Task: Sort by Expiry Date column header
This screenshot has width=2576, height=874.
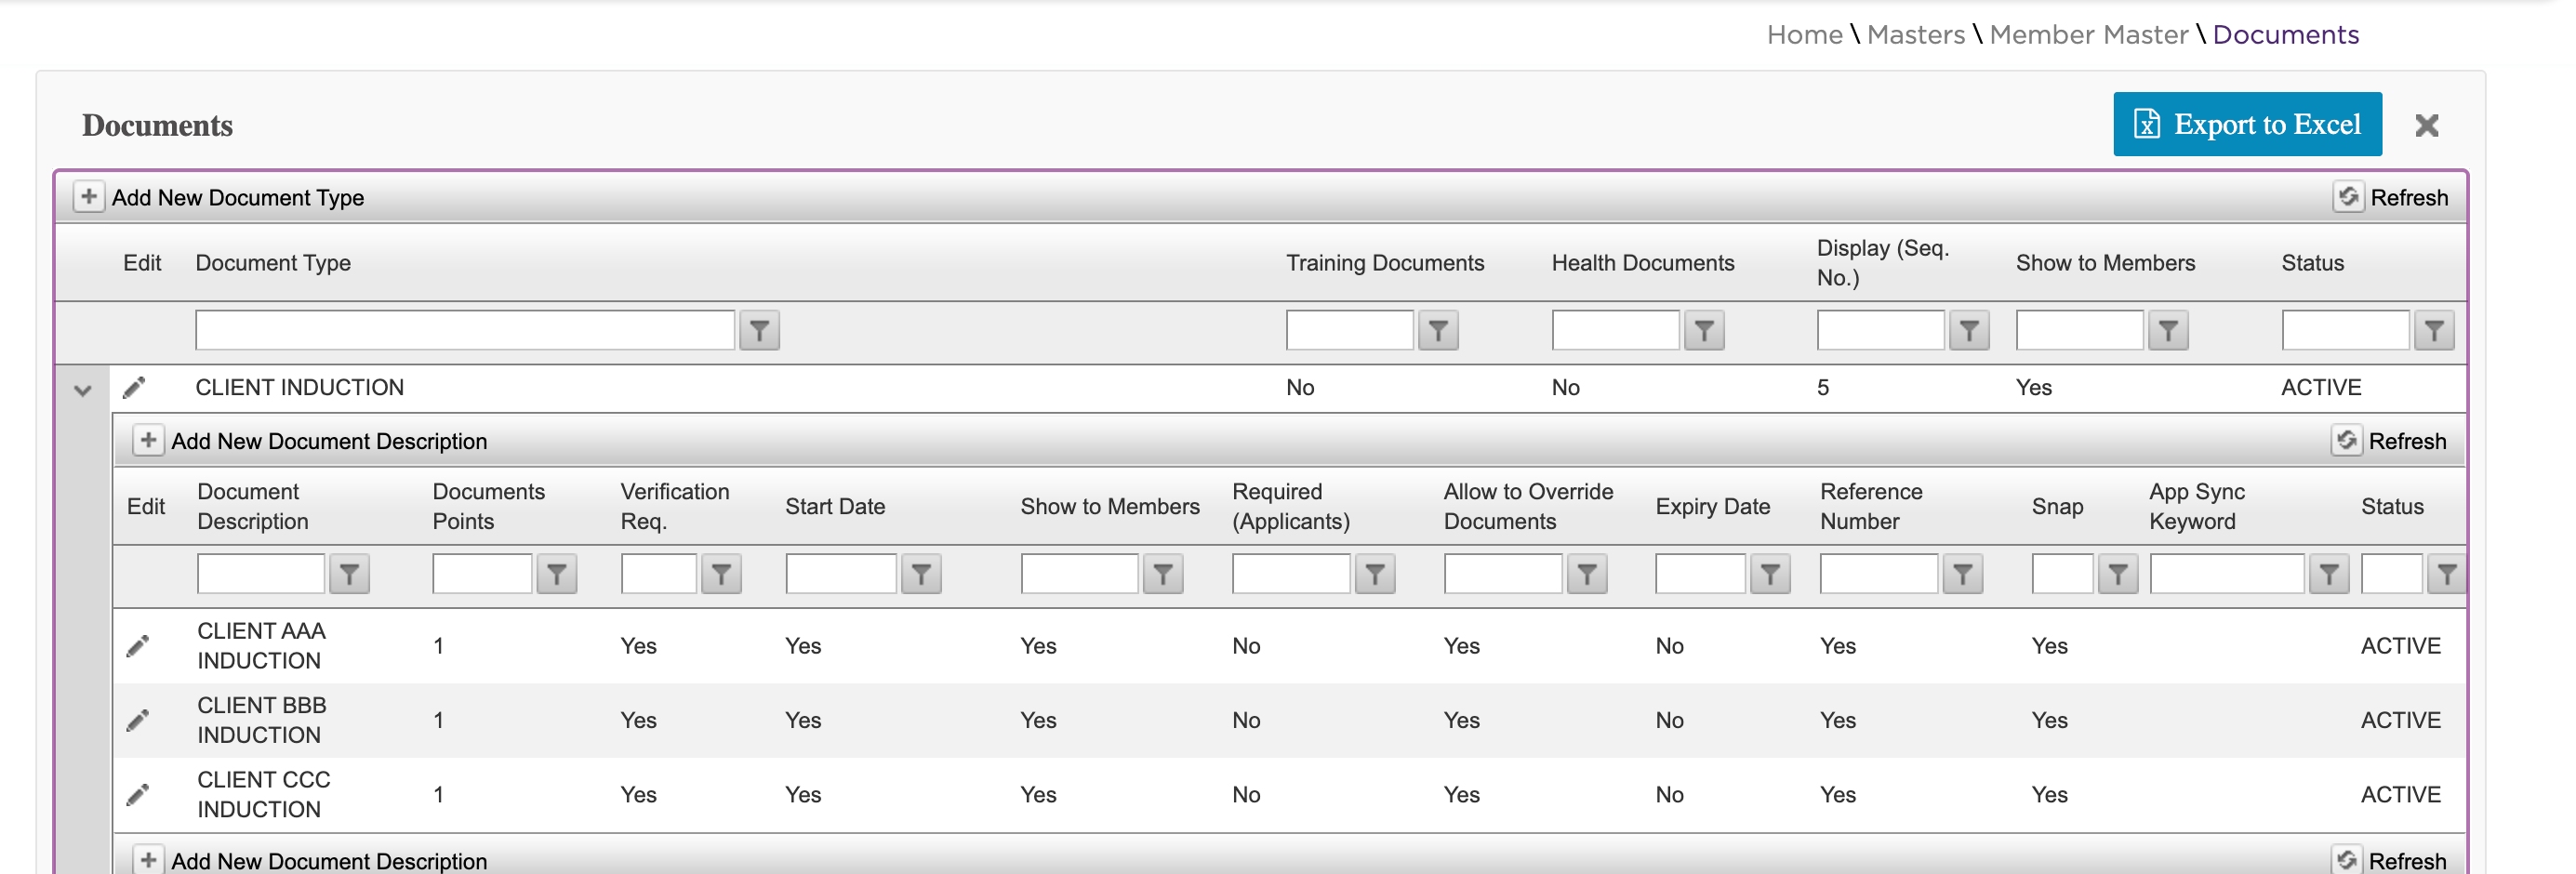Action: (1713, 507)
